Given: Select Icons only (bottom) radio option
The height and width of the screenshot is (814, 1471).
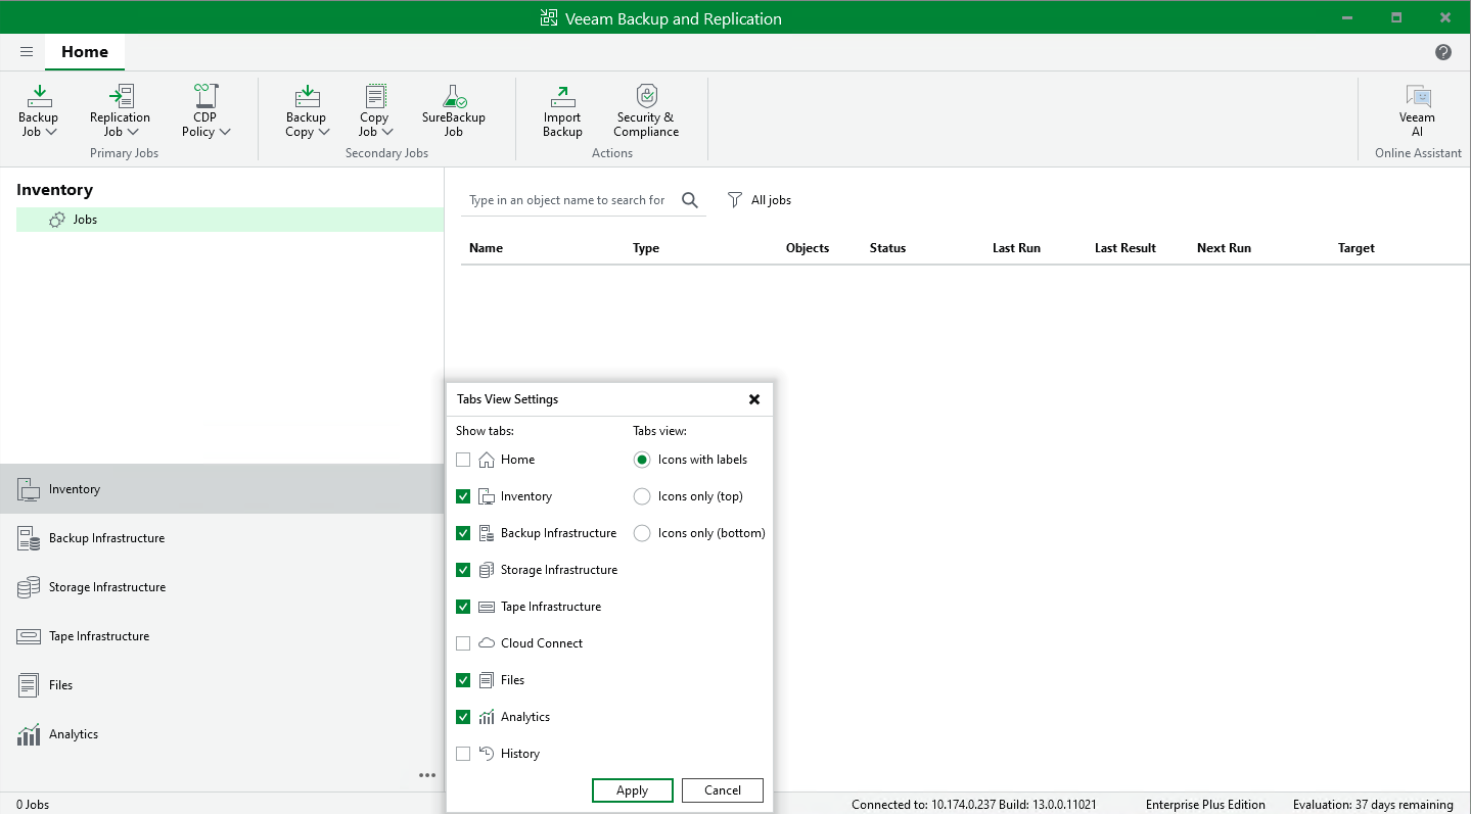Looking at the screenshot, I should 642,533.
